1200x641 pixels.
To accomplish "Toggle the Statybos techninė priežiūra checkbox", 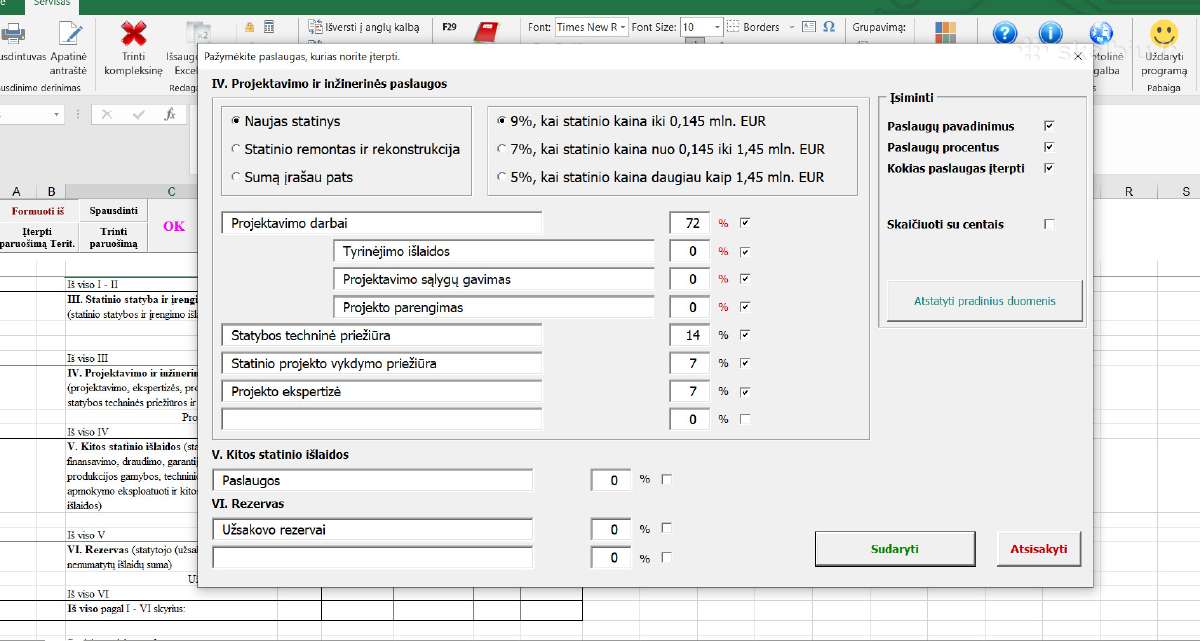I will pos(744,335).
